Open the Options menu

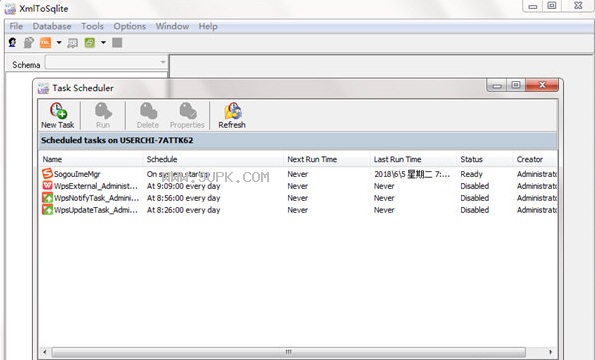coord(130,26)
